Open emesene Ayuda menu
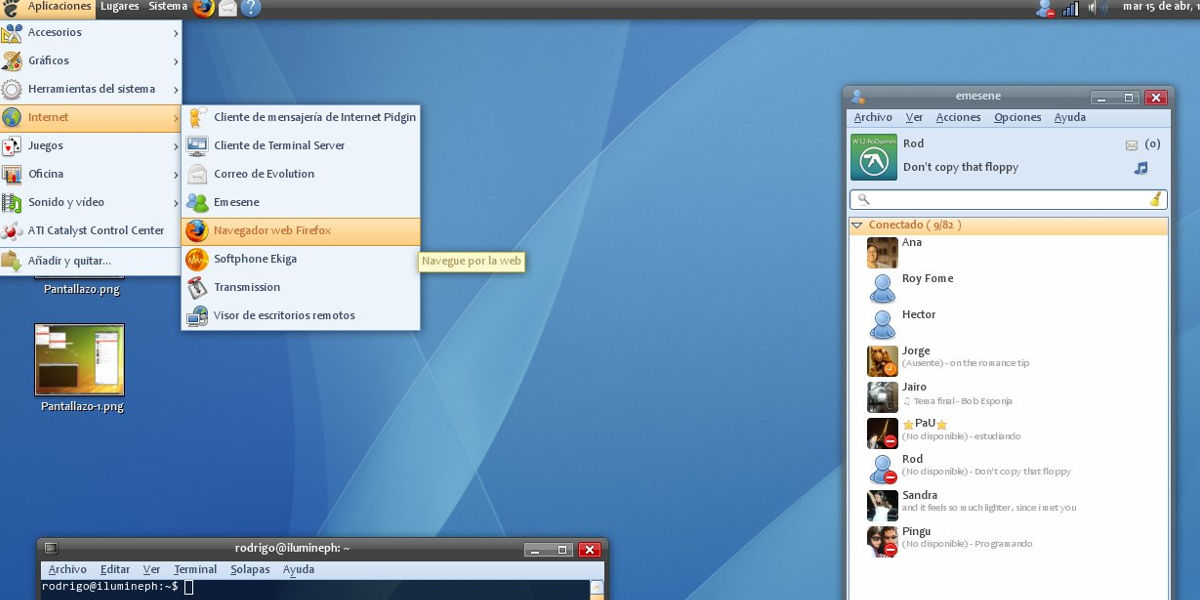The width and height of the screenshot is (1200, 600). click(1070, 117)
